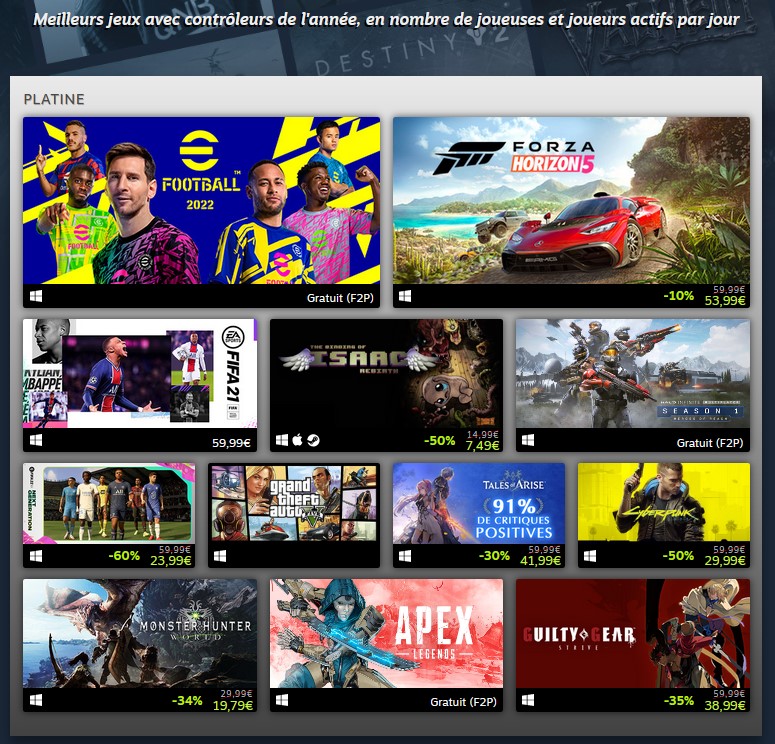Click Windows icon under Halo Infinite
This screenshot has width=775, height=744.
pos(528,440)
